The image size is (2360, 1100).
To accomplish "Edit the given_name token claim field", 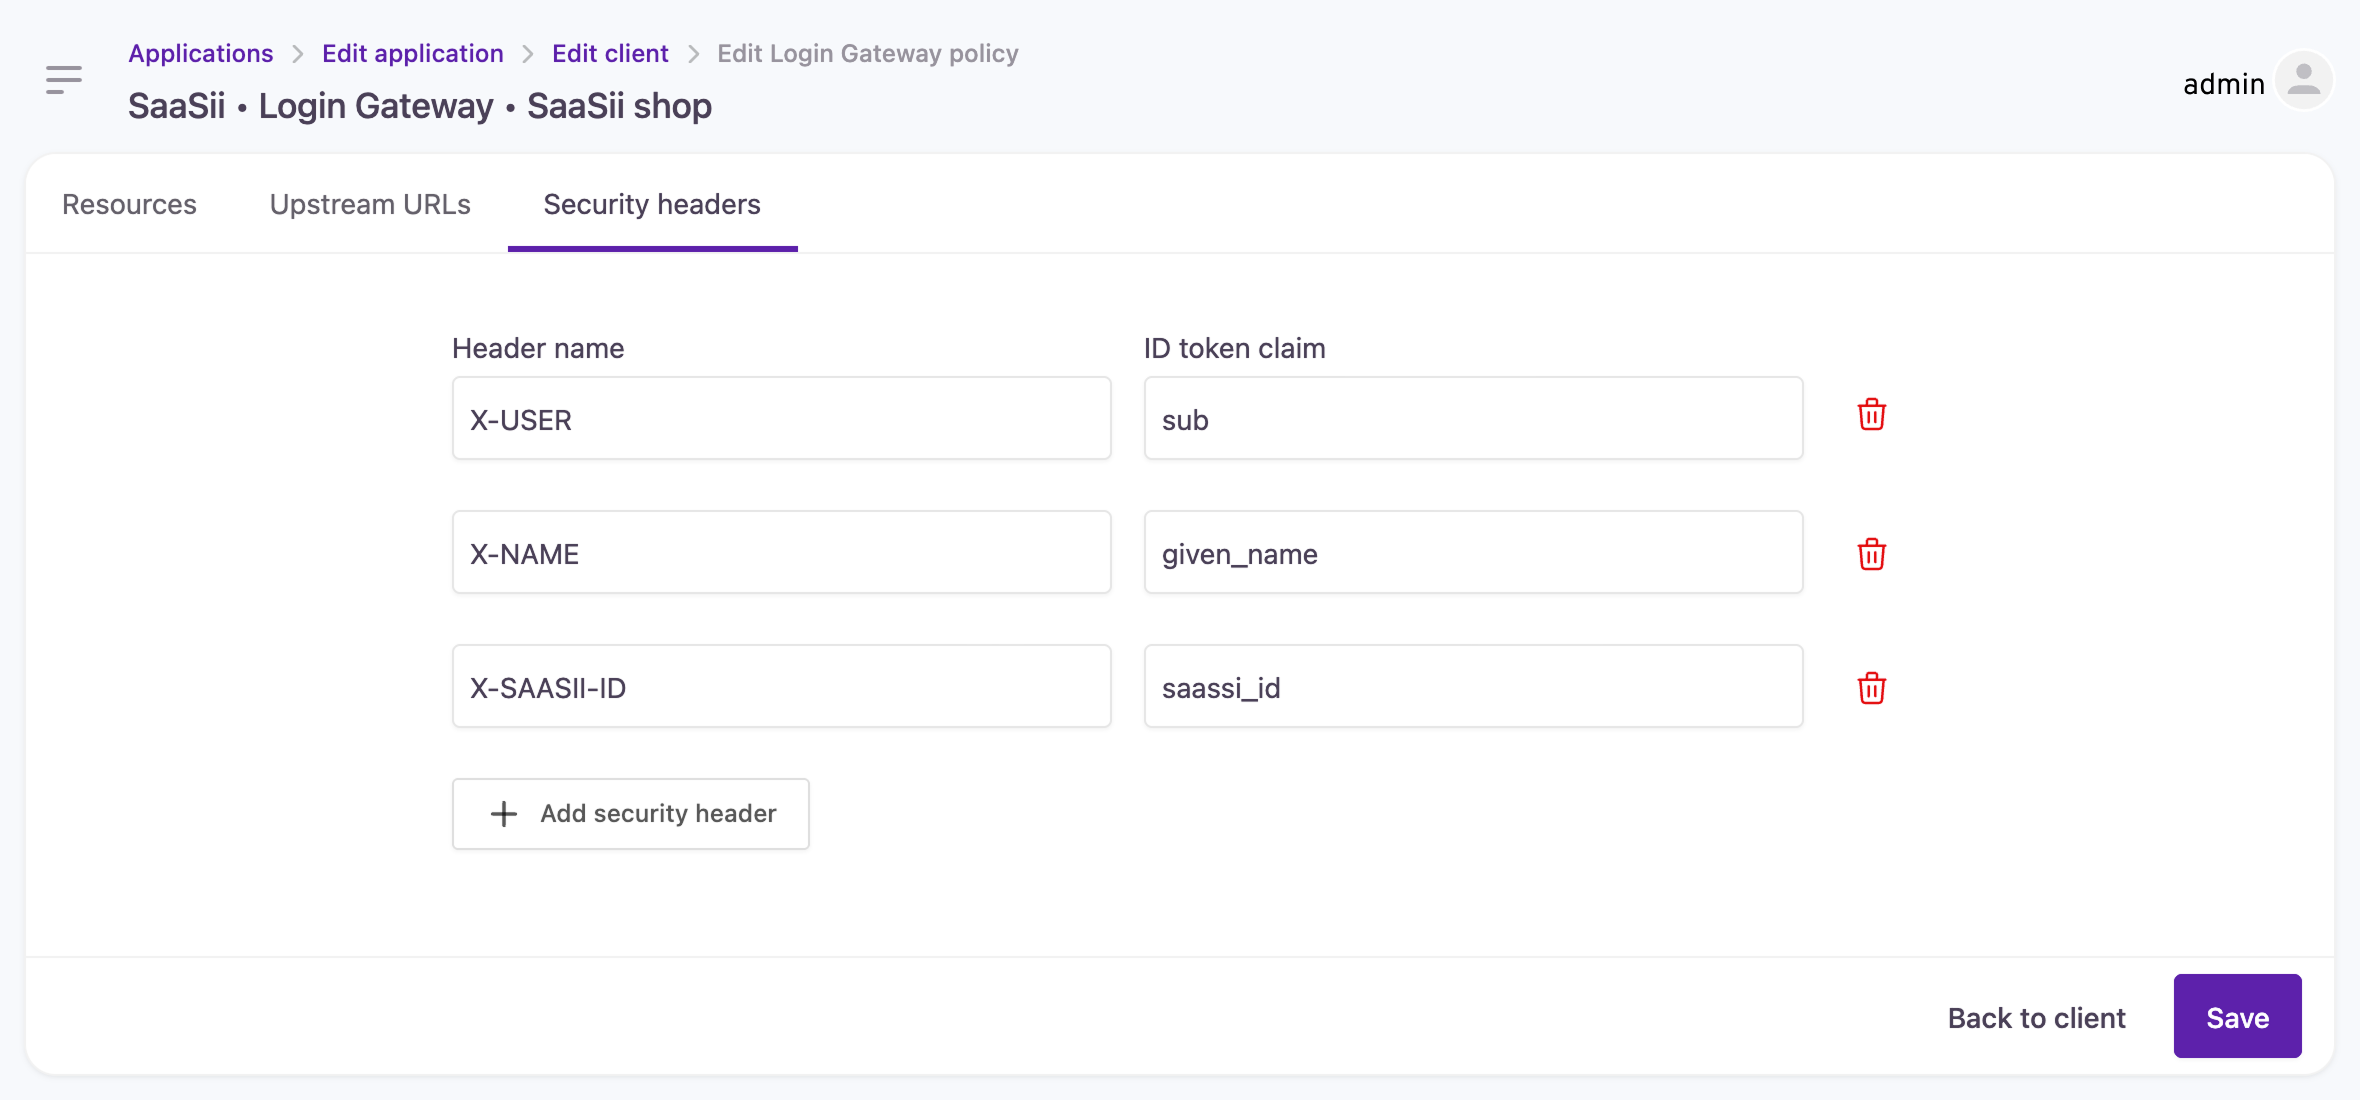I will tap(1472, 553).
